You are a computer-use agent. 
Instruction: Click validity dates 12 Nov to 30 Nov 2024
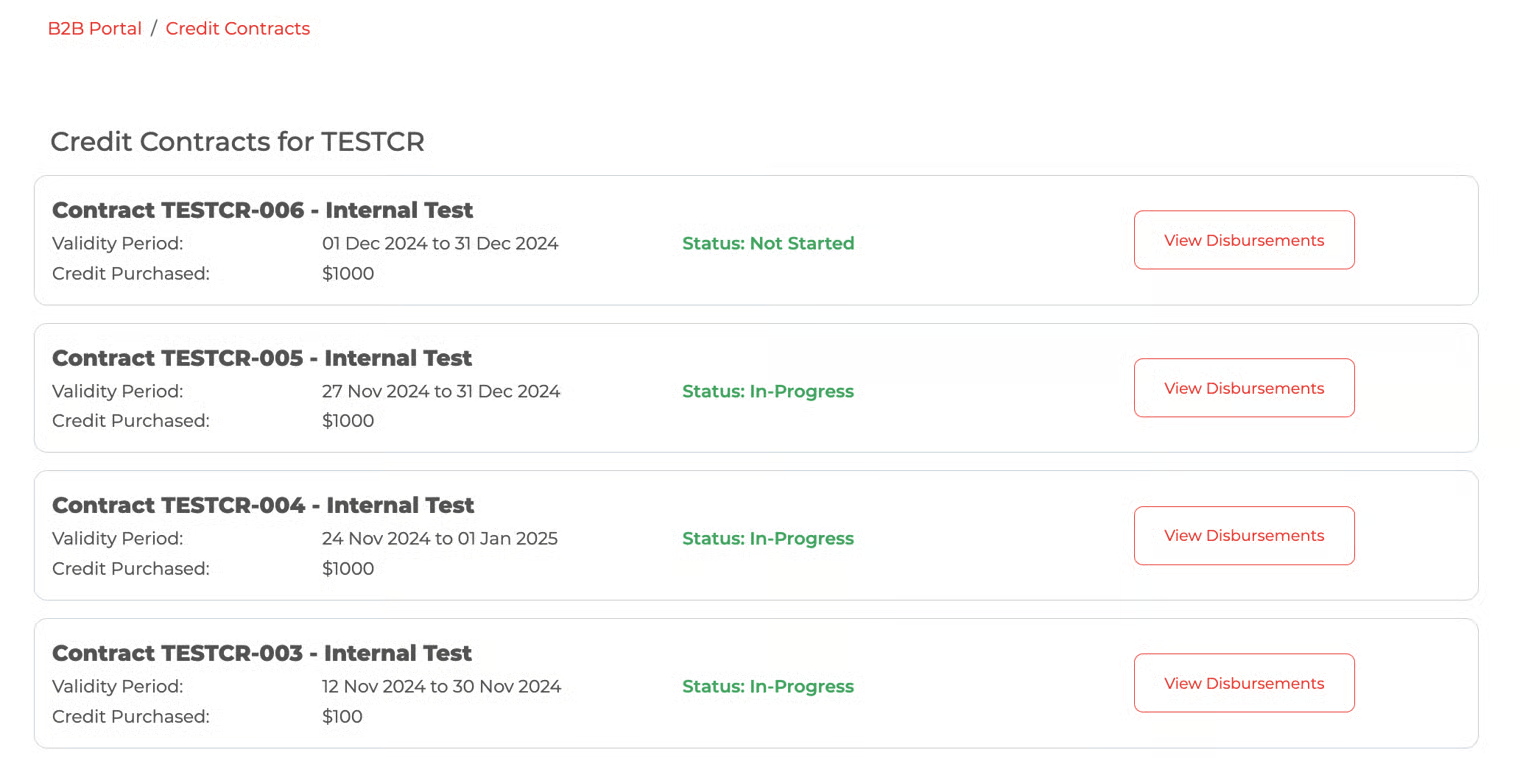pos(441,686)
